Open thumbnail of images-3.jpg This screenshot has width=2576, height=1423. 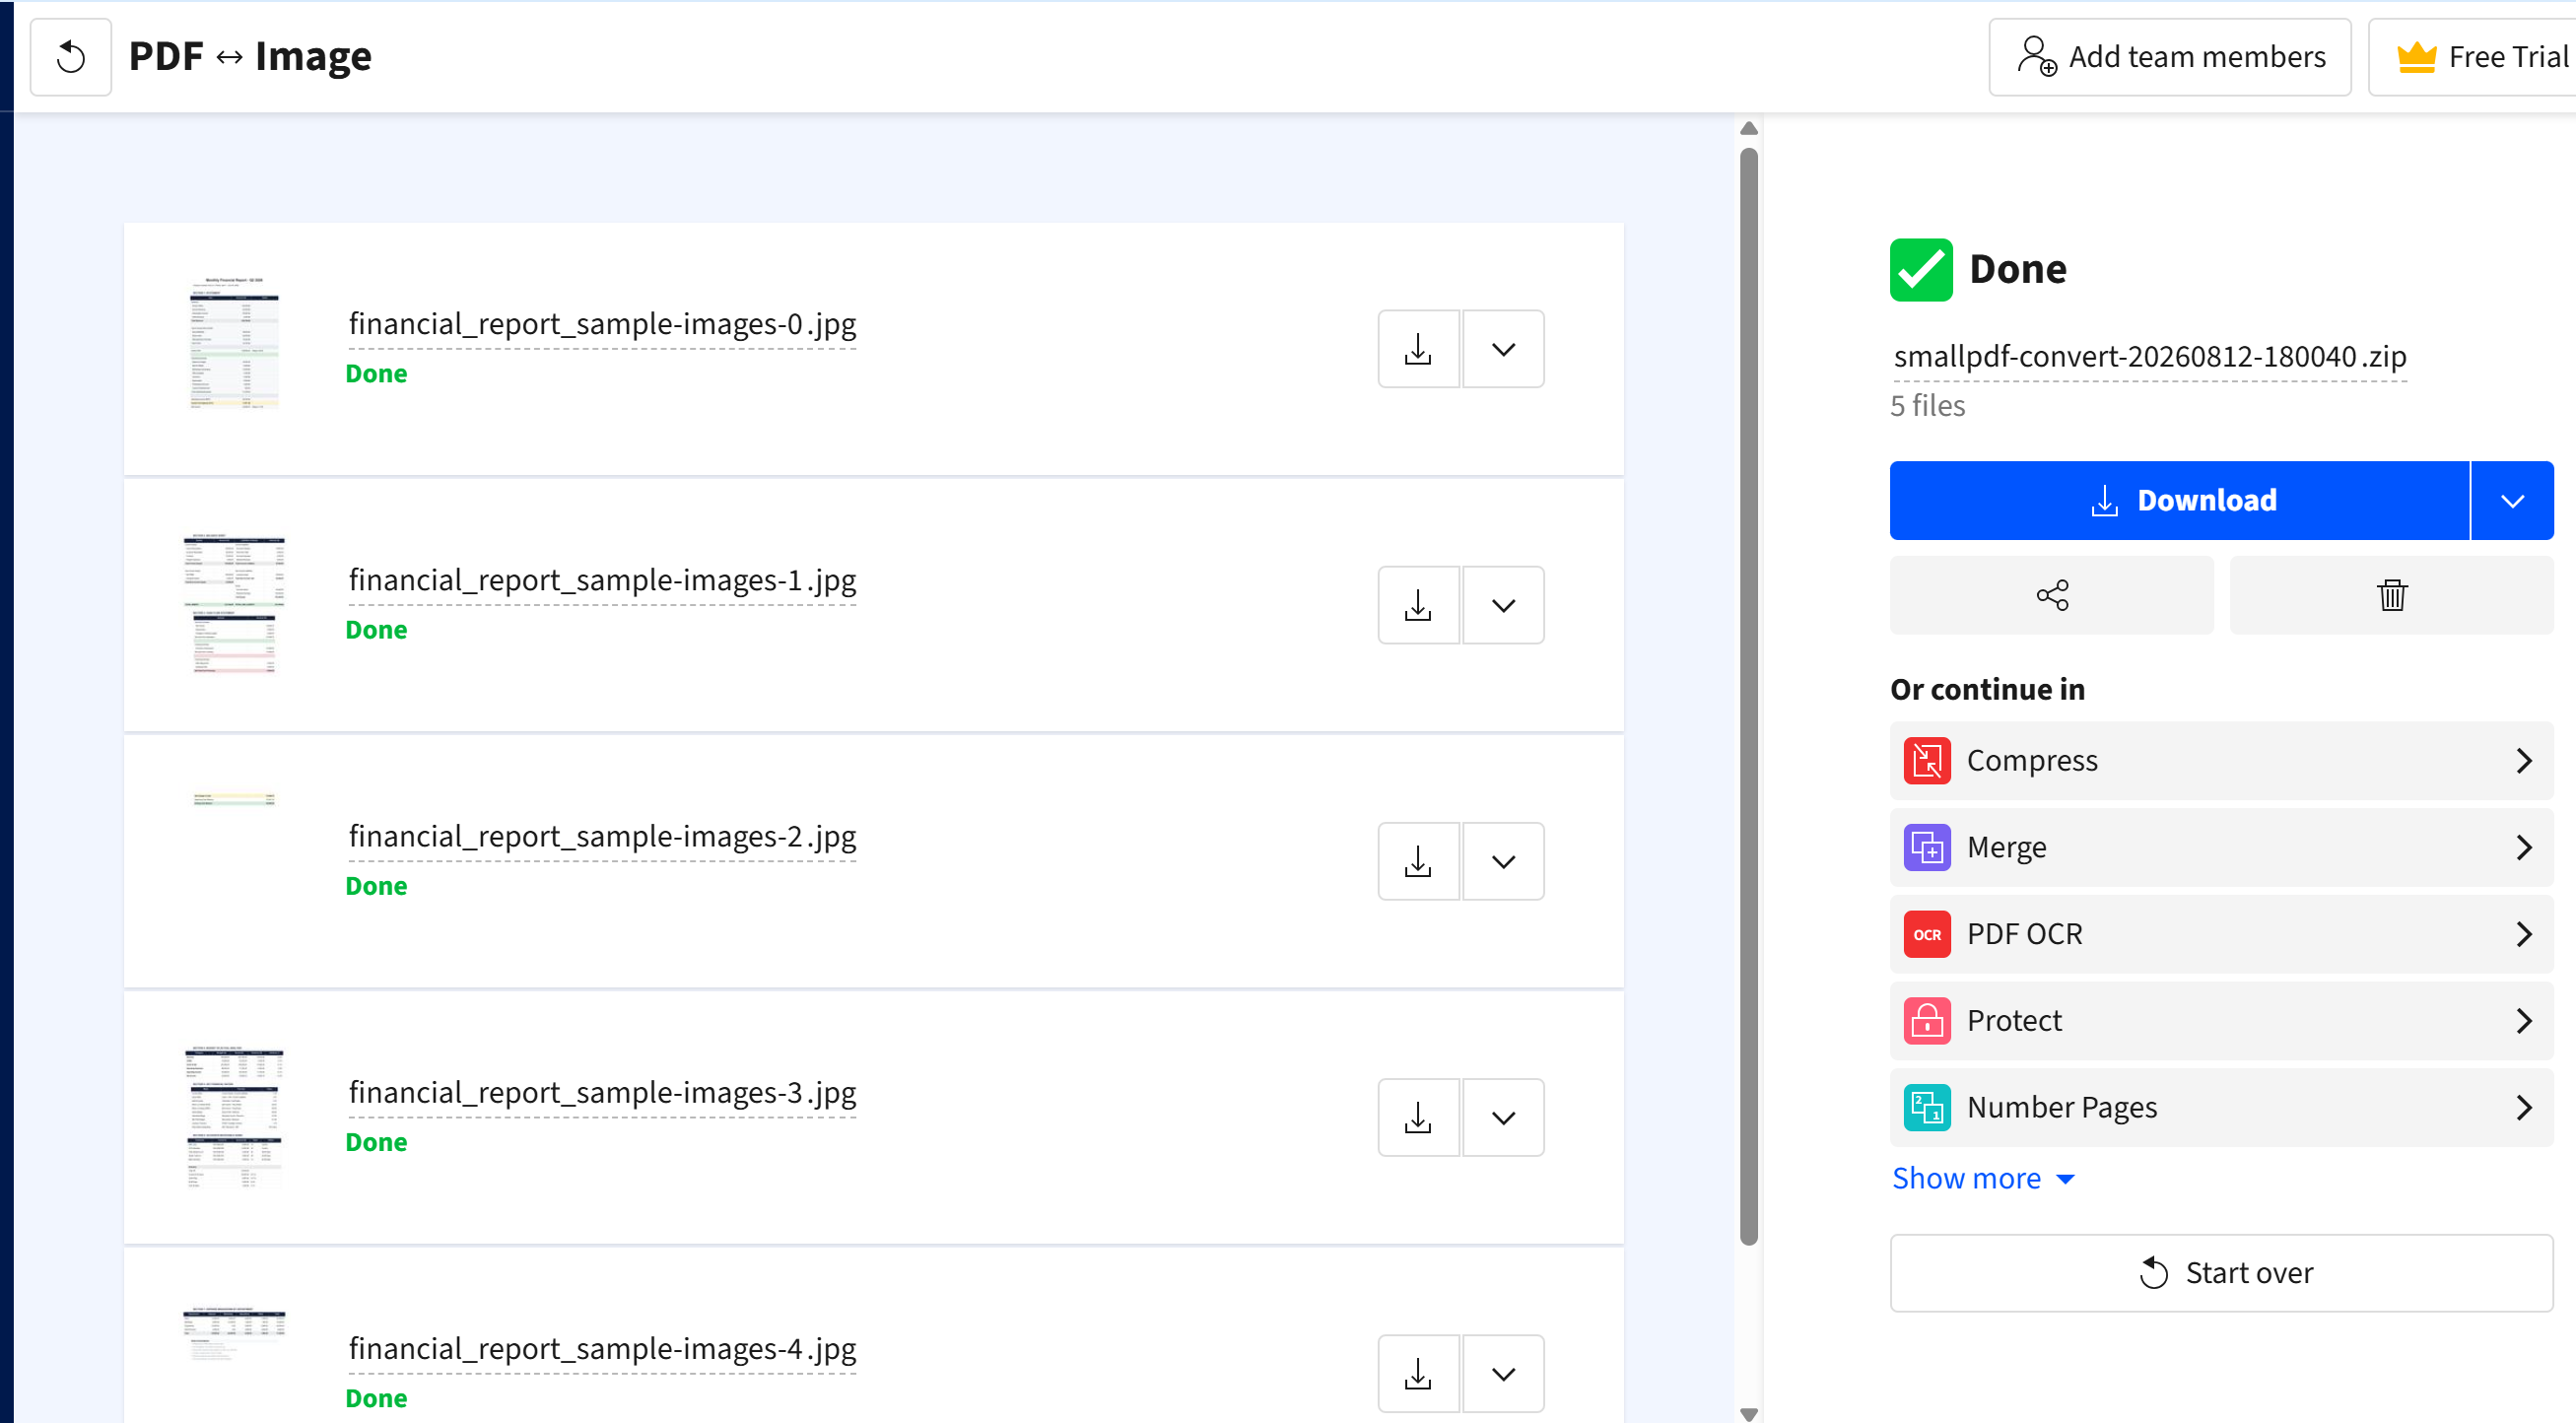point(235,1117)
